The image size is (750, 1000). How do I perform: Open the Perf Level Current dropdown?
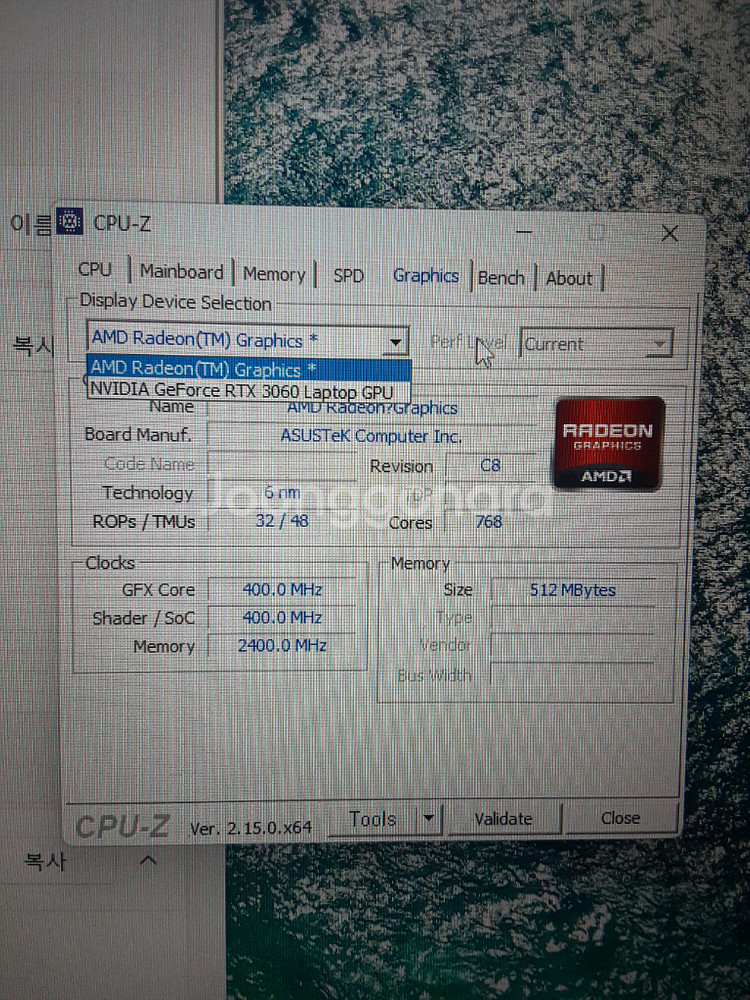click(597, 344)
